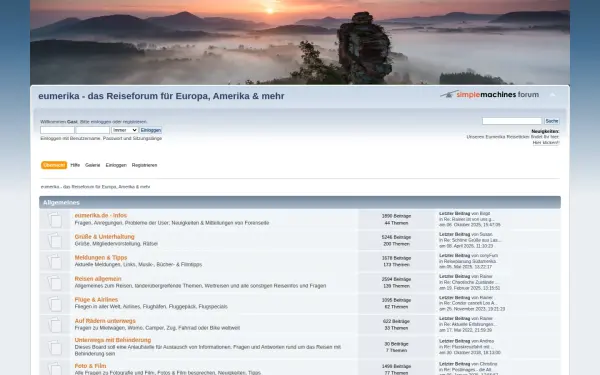Viewport: 600px width, 375px height.
Task: Select the Übersicht menu tab
Action: pos(54,165)
